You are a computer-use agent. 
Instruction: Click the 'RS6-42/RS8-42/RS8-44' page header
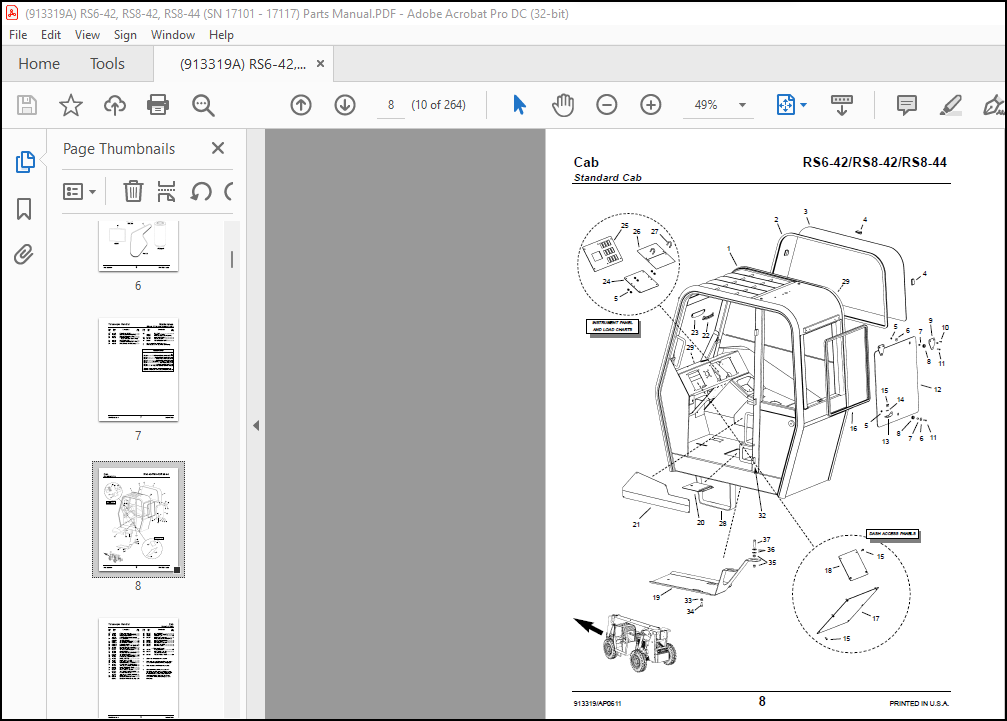pyautogui.click(x=875, y=162)
